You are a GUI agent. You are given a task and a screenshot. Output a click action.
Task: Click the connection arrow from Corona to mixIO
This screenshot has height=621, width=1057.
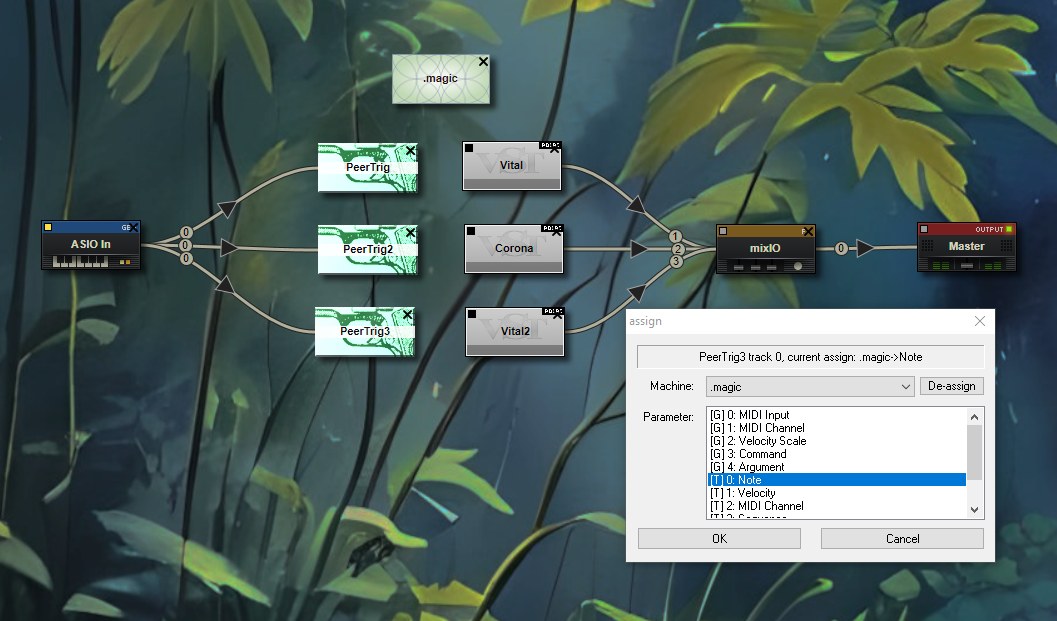click(639, 249)
